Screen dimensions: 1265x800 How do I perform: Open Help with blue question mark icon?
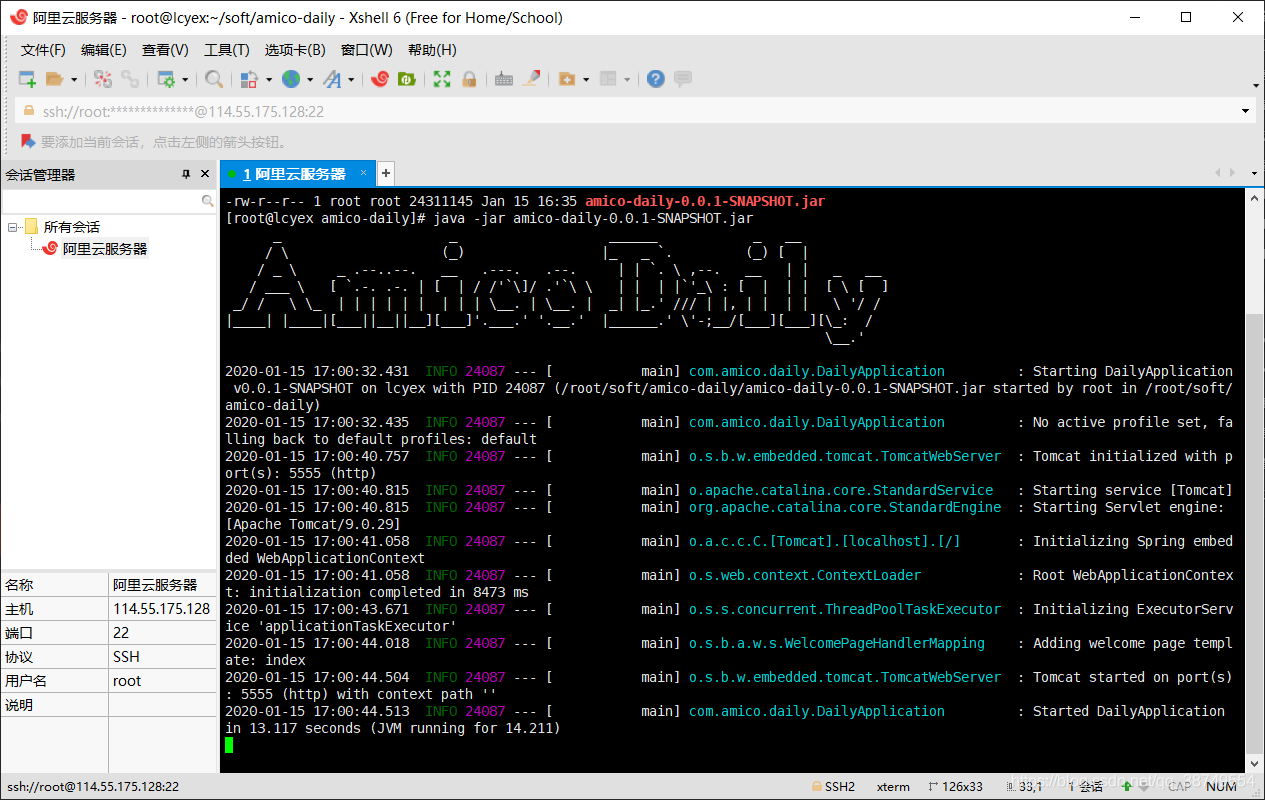656,79
